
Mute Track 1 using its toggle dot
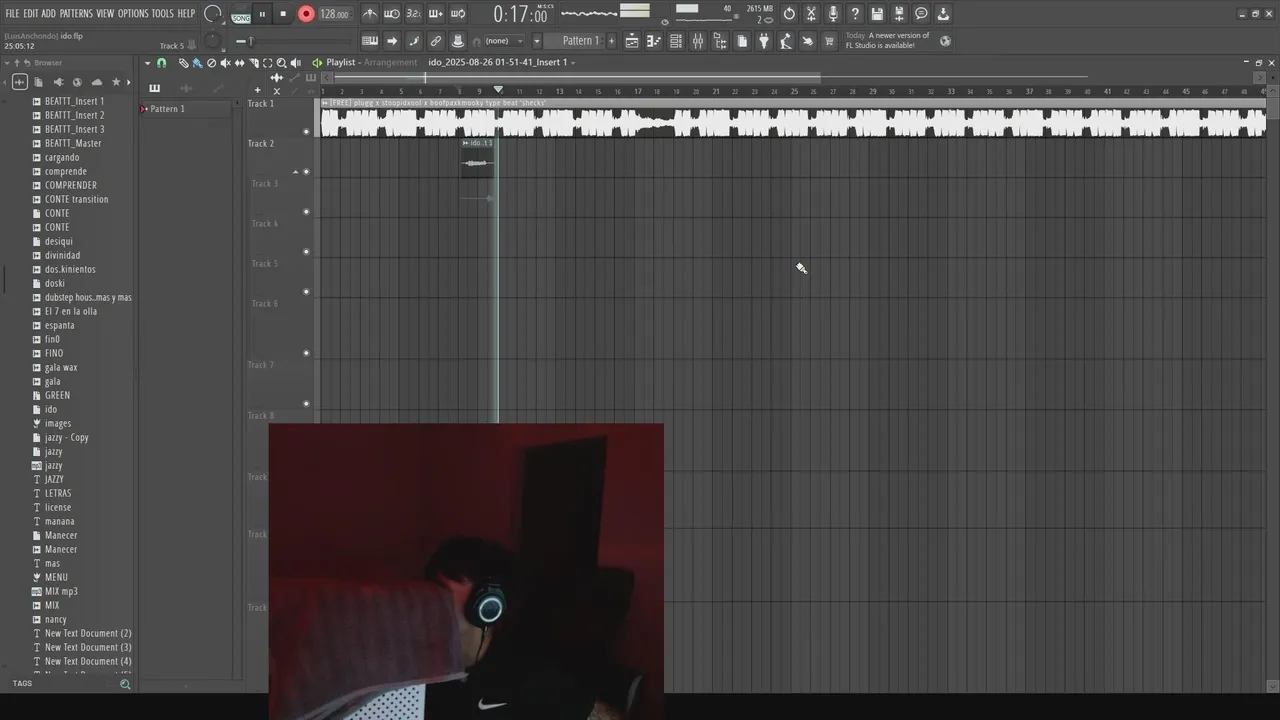[x=306, y=131]
